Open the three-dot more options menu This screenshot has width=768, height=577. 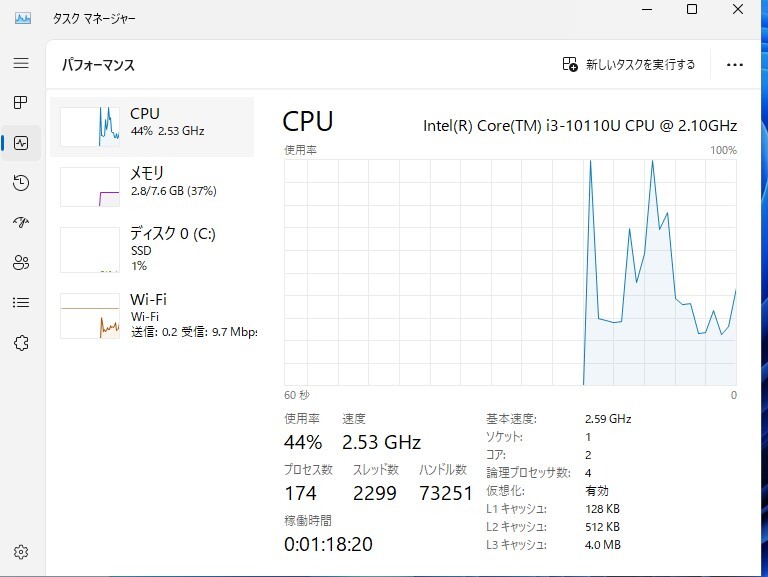click(x=735, y=65)
